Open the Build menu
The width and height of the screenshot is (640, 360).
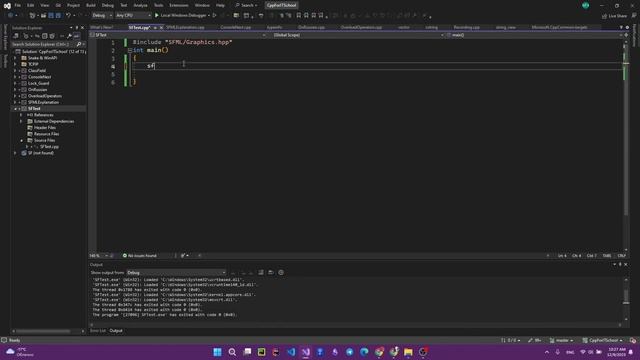(x=91, y=5)
